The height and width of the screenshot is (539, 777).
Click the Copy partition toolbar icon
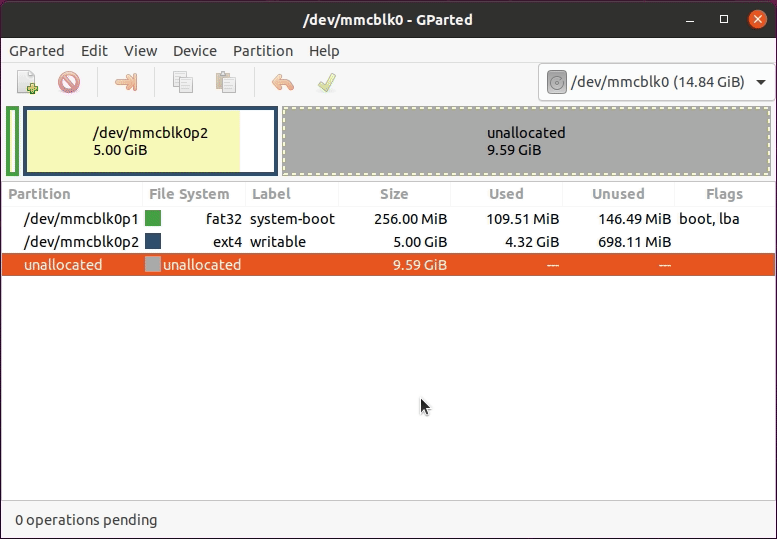point(183,82)
